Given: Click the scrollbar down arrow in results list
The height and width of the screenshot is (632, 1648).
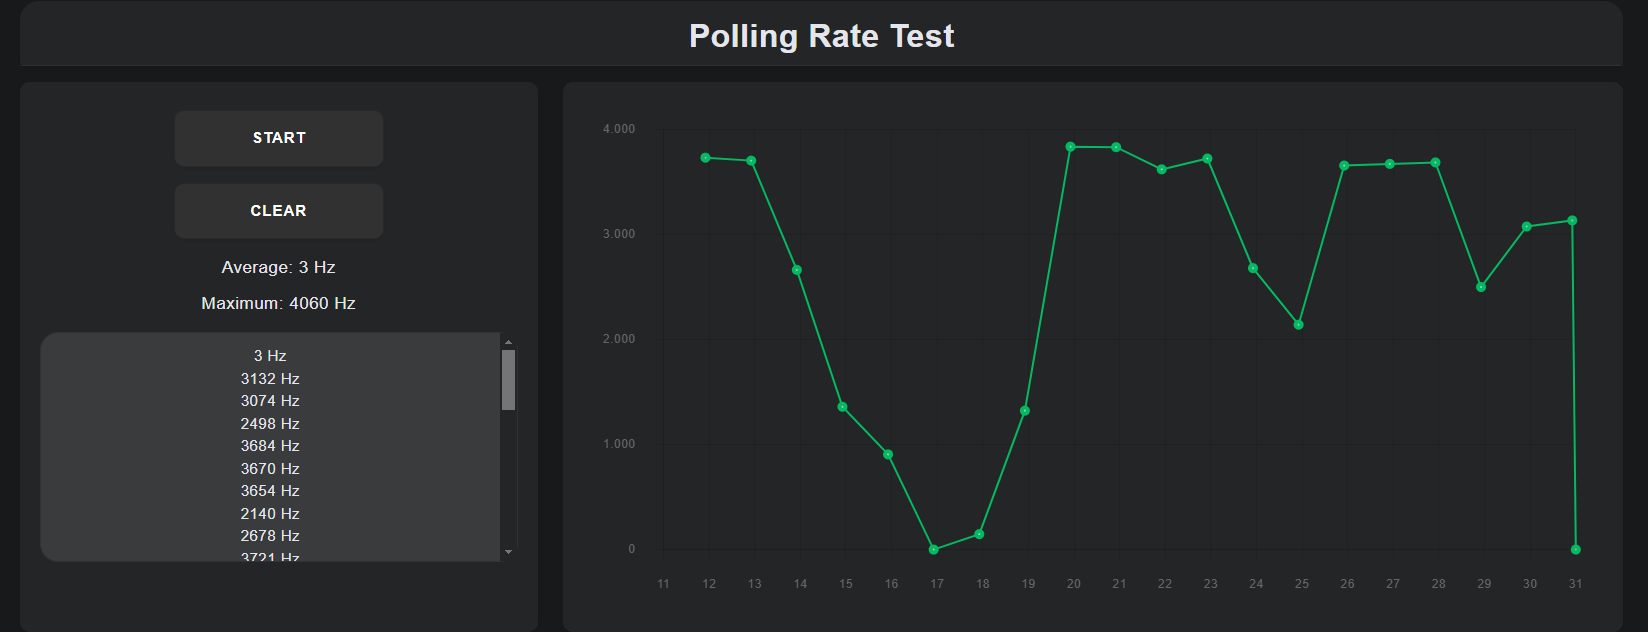Looking at the screenshot, I should tap(508, 552).
